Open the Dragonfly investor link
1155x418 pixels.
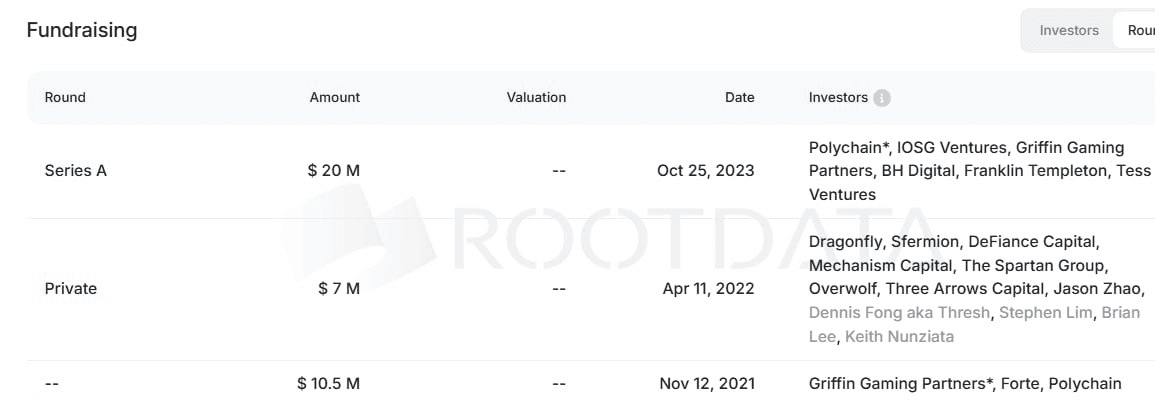click(845, 242)
